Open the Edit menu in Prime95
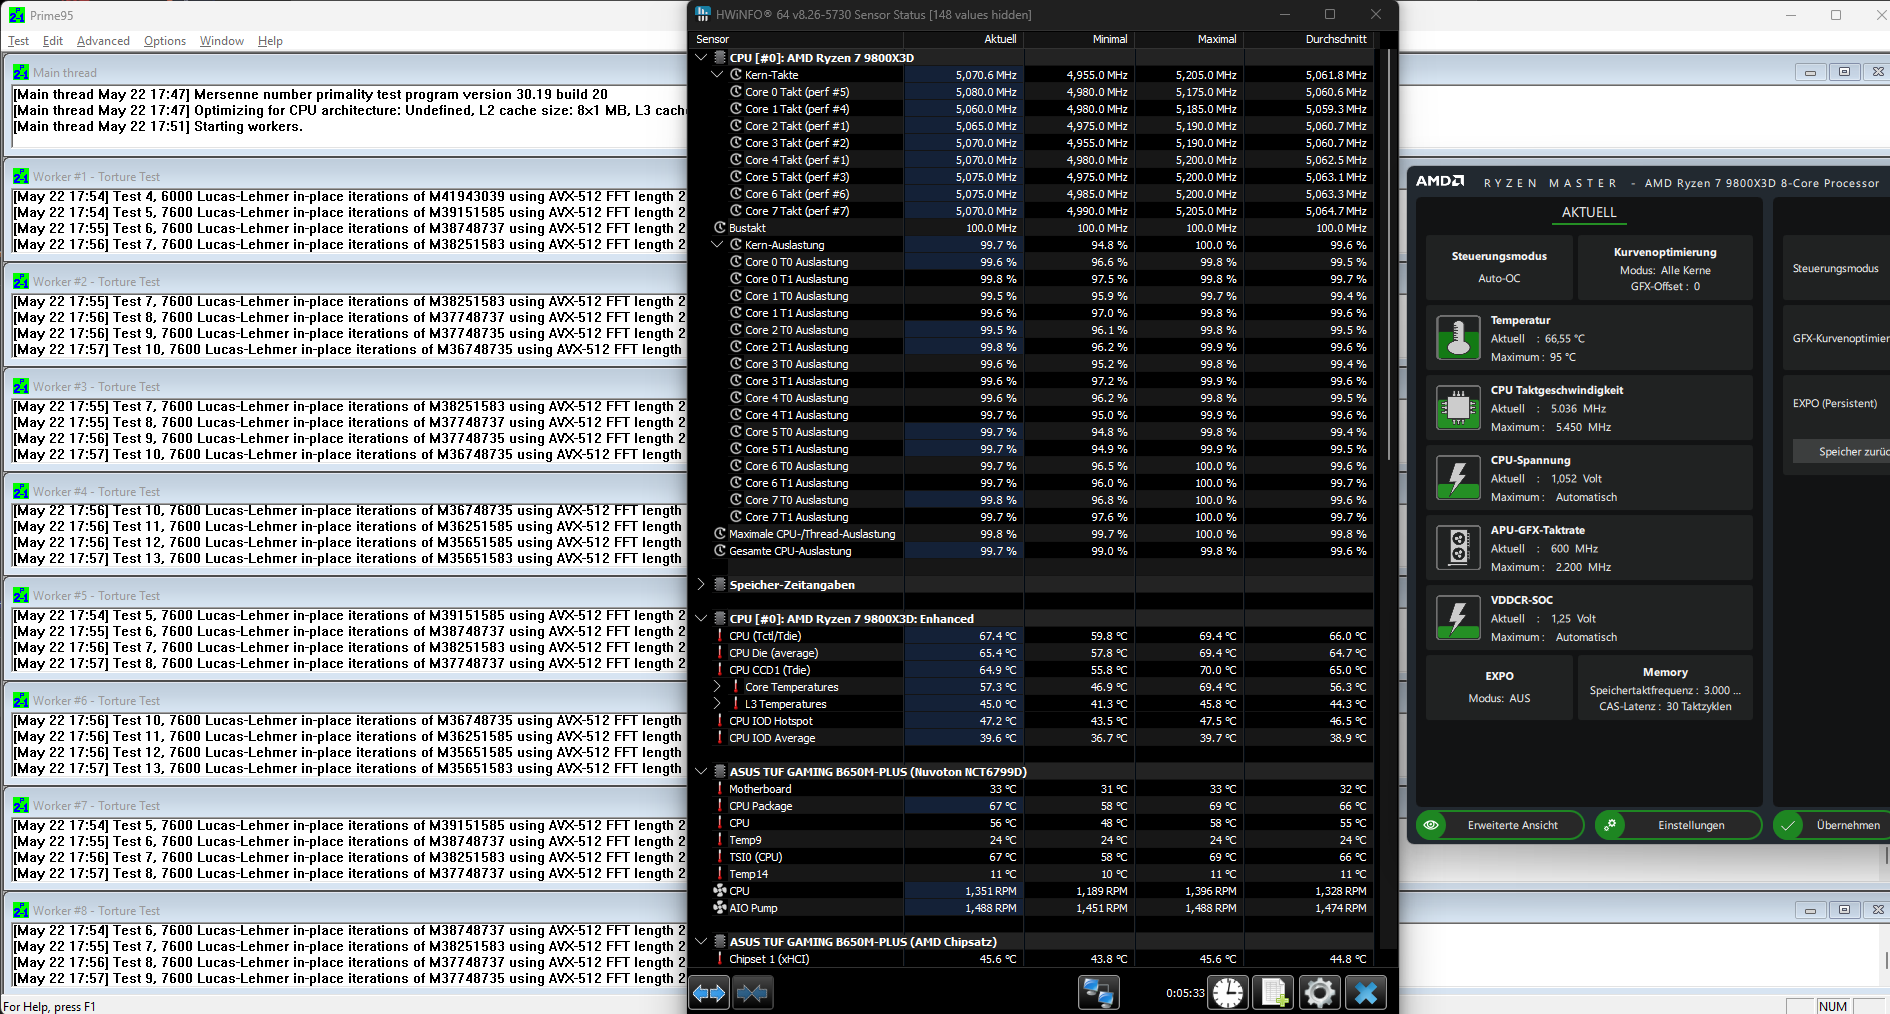 [53, 41]
